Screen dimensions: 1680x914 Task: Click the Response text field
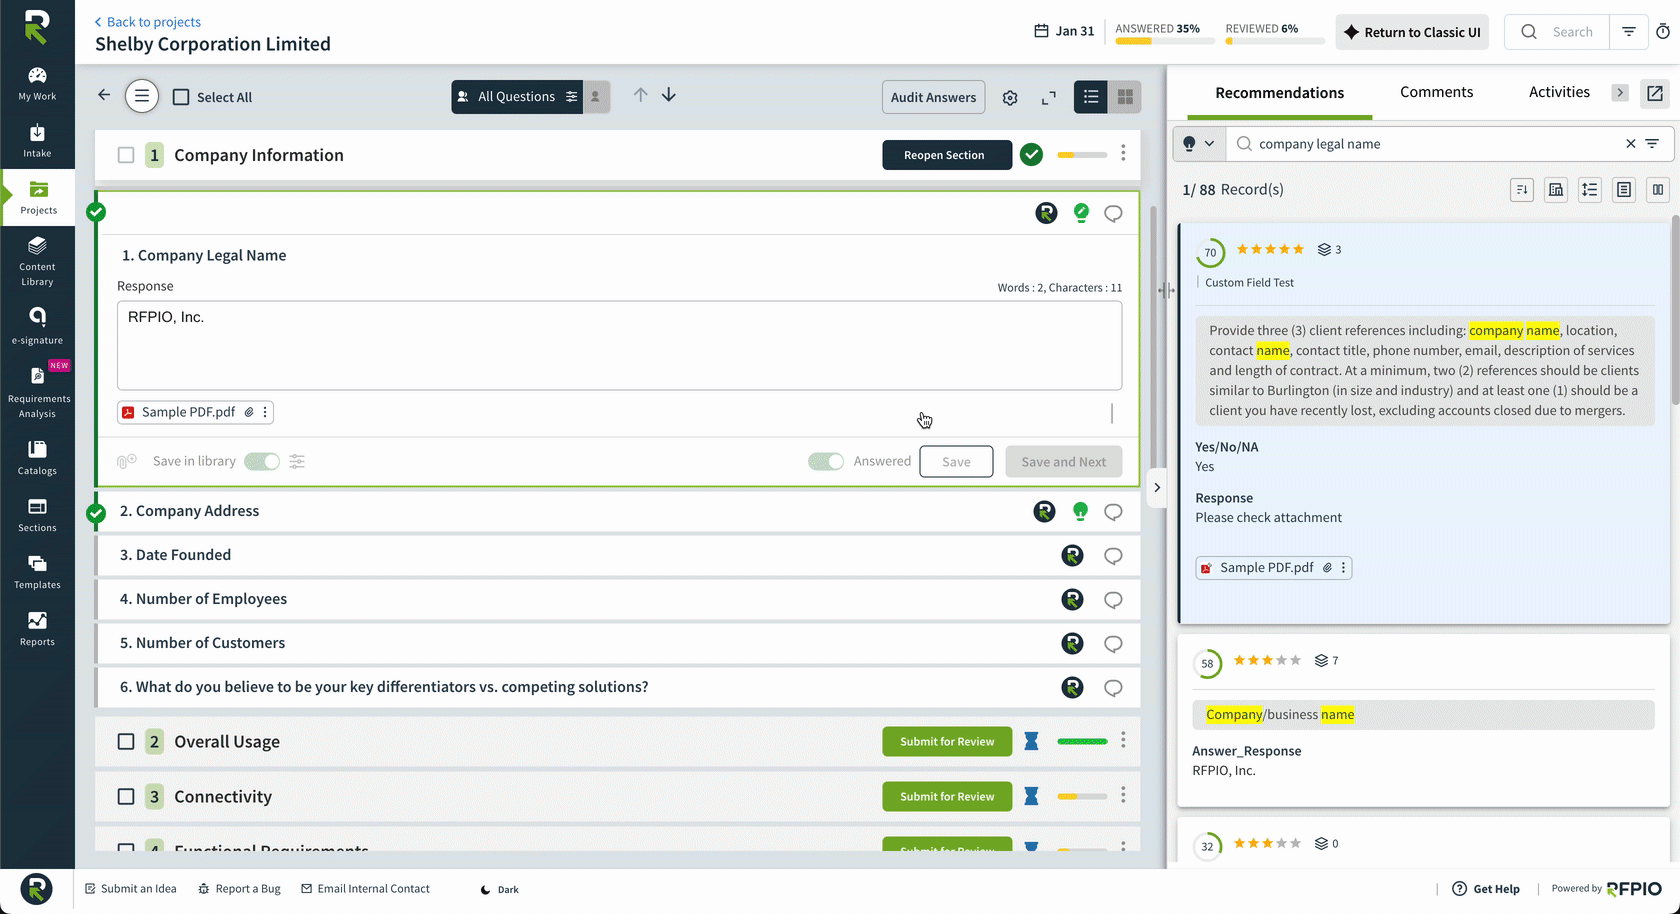pyautogui.click(x=619, y=346)
